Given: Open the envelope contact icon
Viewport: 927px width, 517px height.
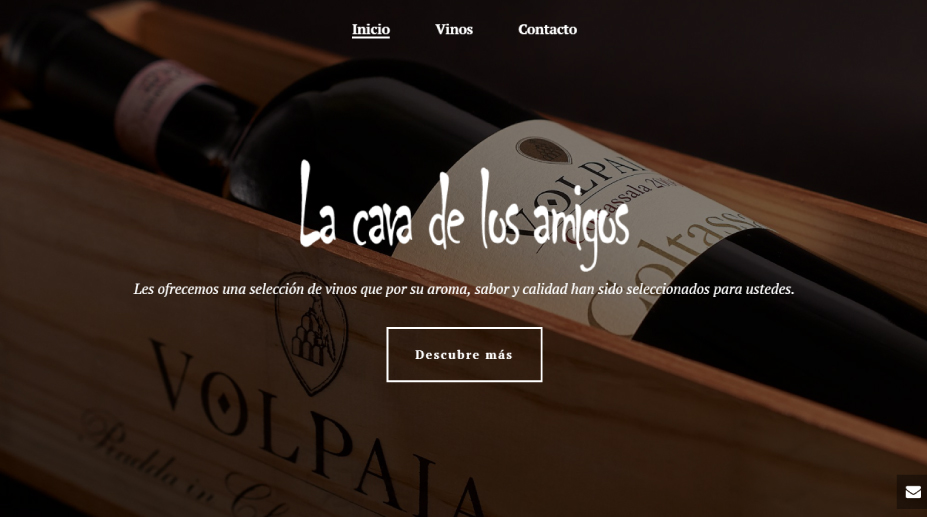Looking at the screenshot, I should [x=912, y=492].
